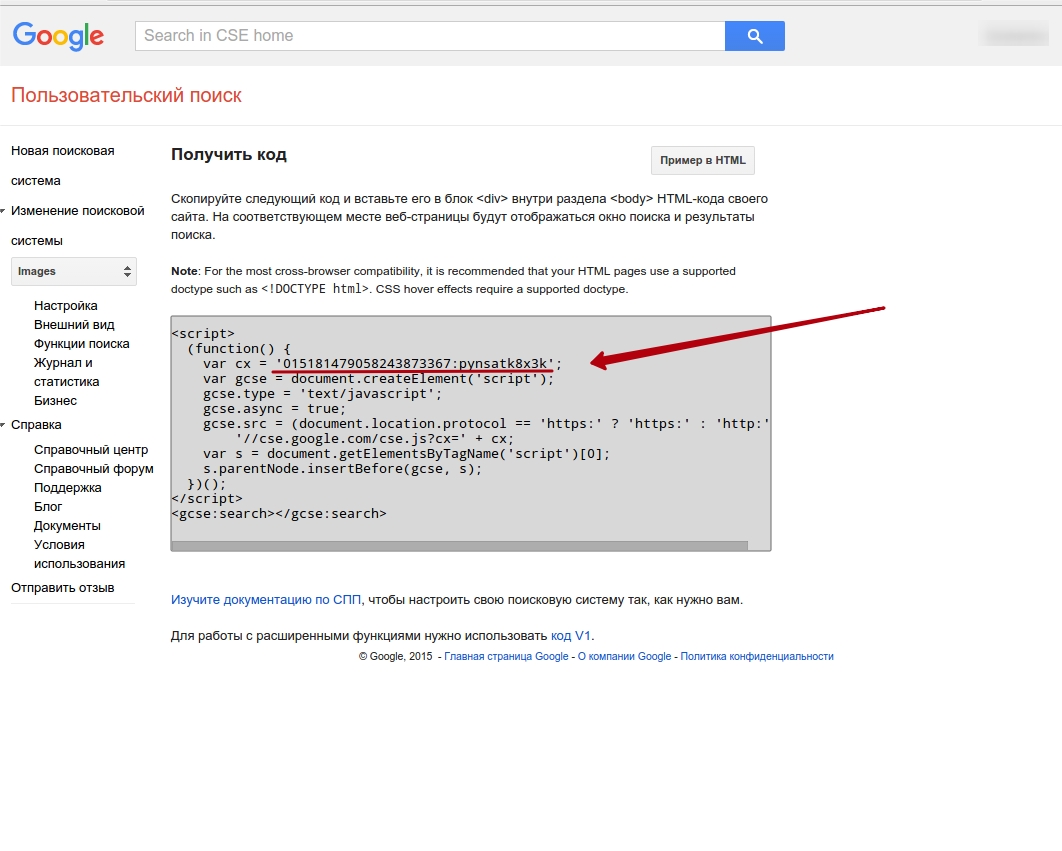Click the cx value string in code
1062x851 pixels.
pos(415,364)
